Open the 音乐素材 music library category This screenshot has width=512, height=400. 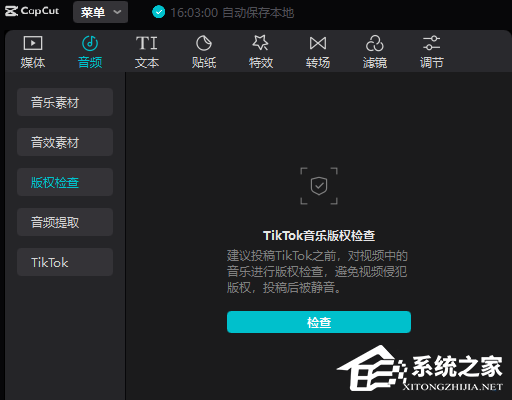click(65, 102)
